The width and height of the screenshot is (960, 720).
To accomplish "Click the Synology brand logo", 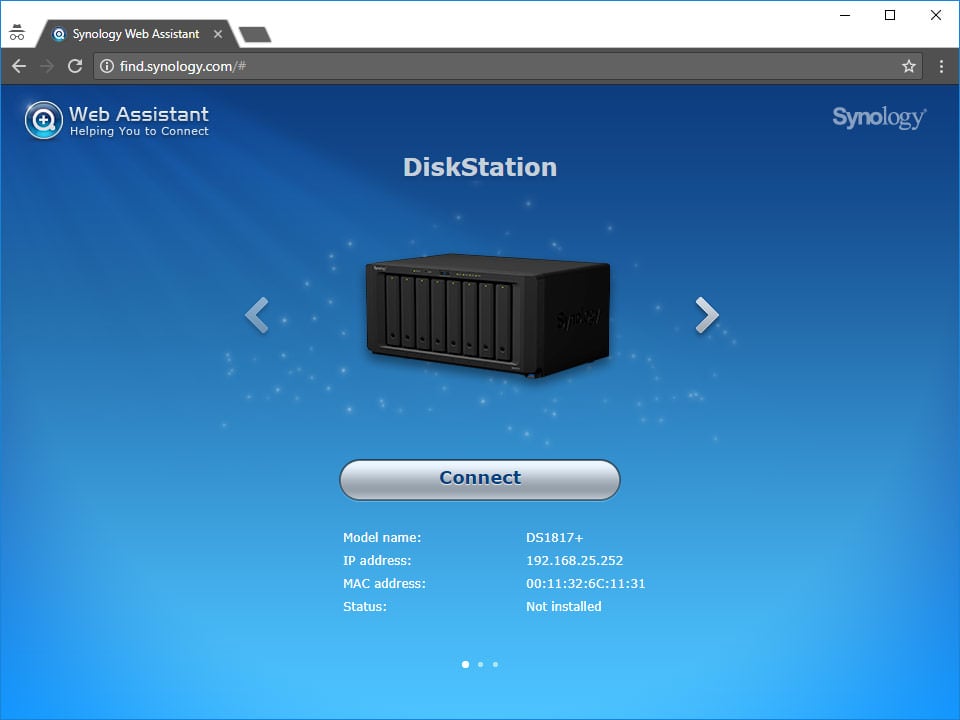I will (x=879, y=118).
